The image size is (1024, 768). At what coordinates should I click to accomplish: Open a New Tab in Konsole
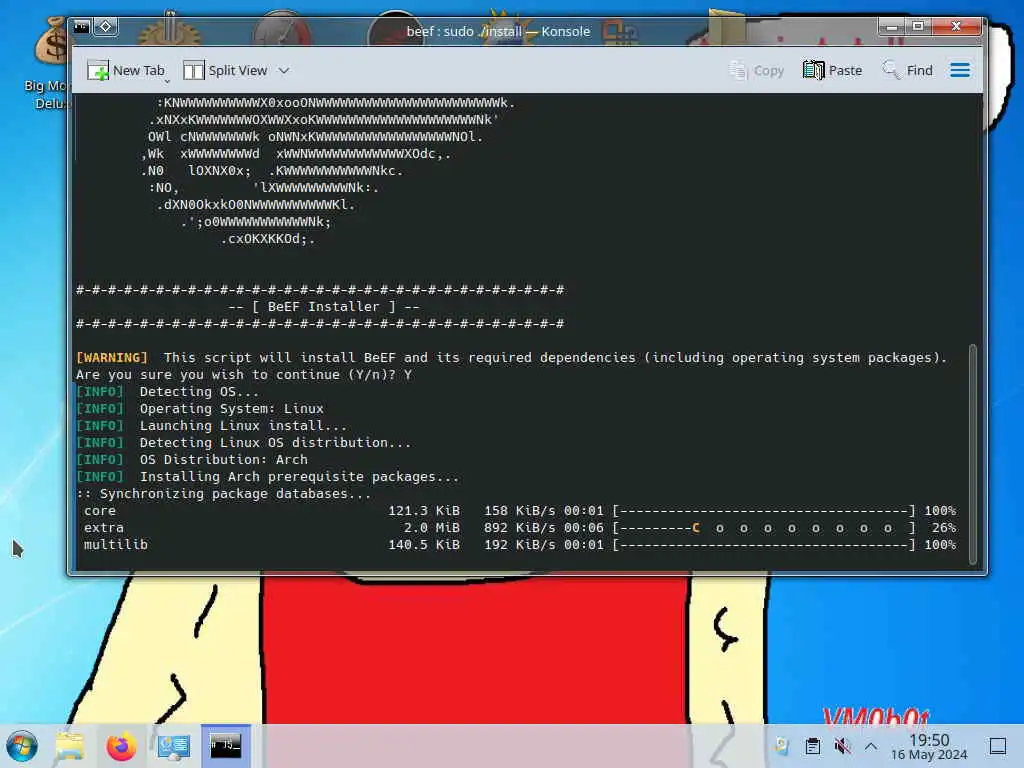pyautogui.click(x=125, y=70)
